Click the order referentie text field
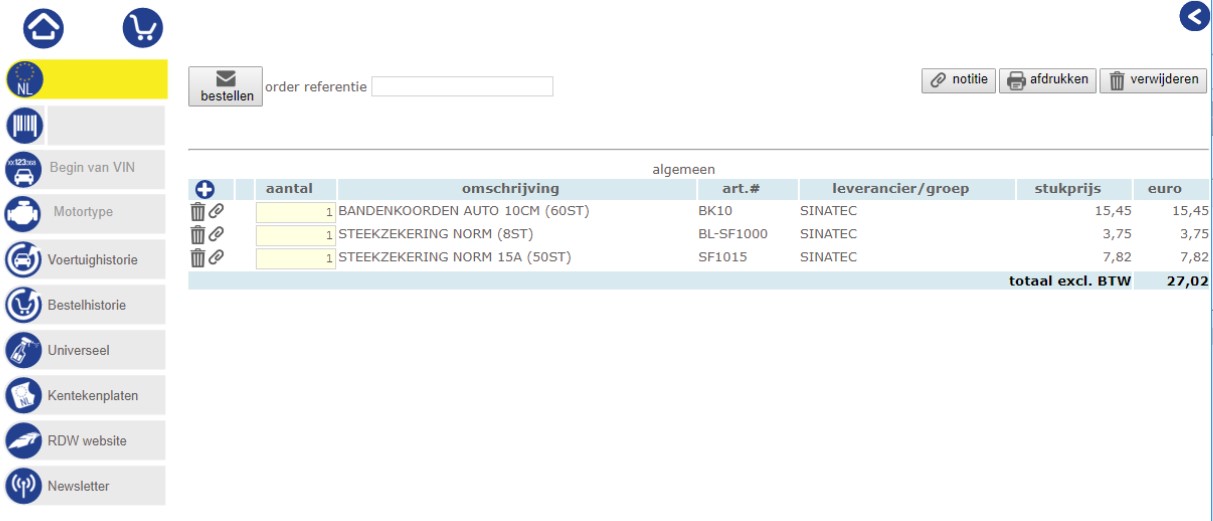The width and height of the screenshot is (1213, 521). tap(462, 87)
